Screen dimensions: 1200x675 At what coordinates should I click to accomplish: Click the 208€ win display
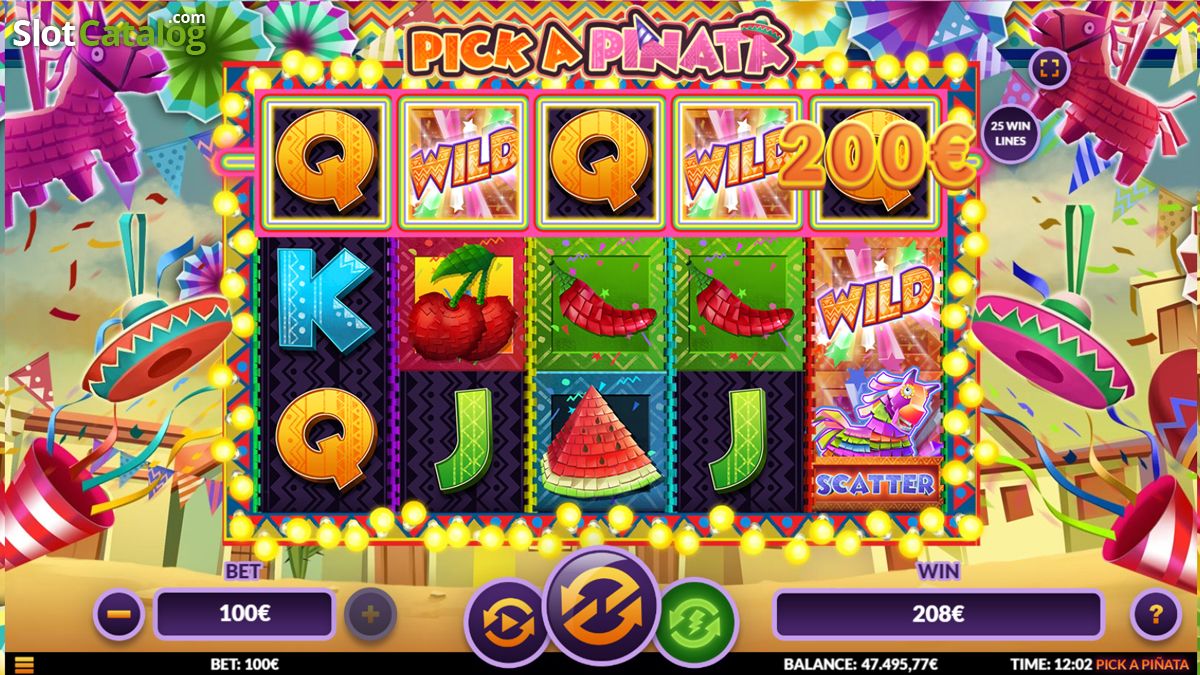point(938,614)
